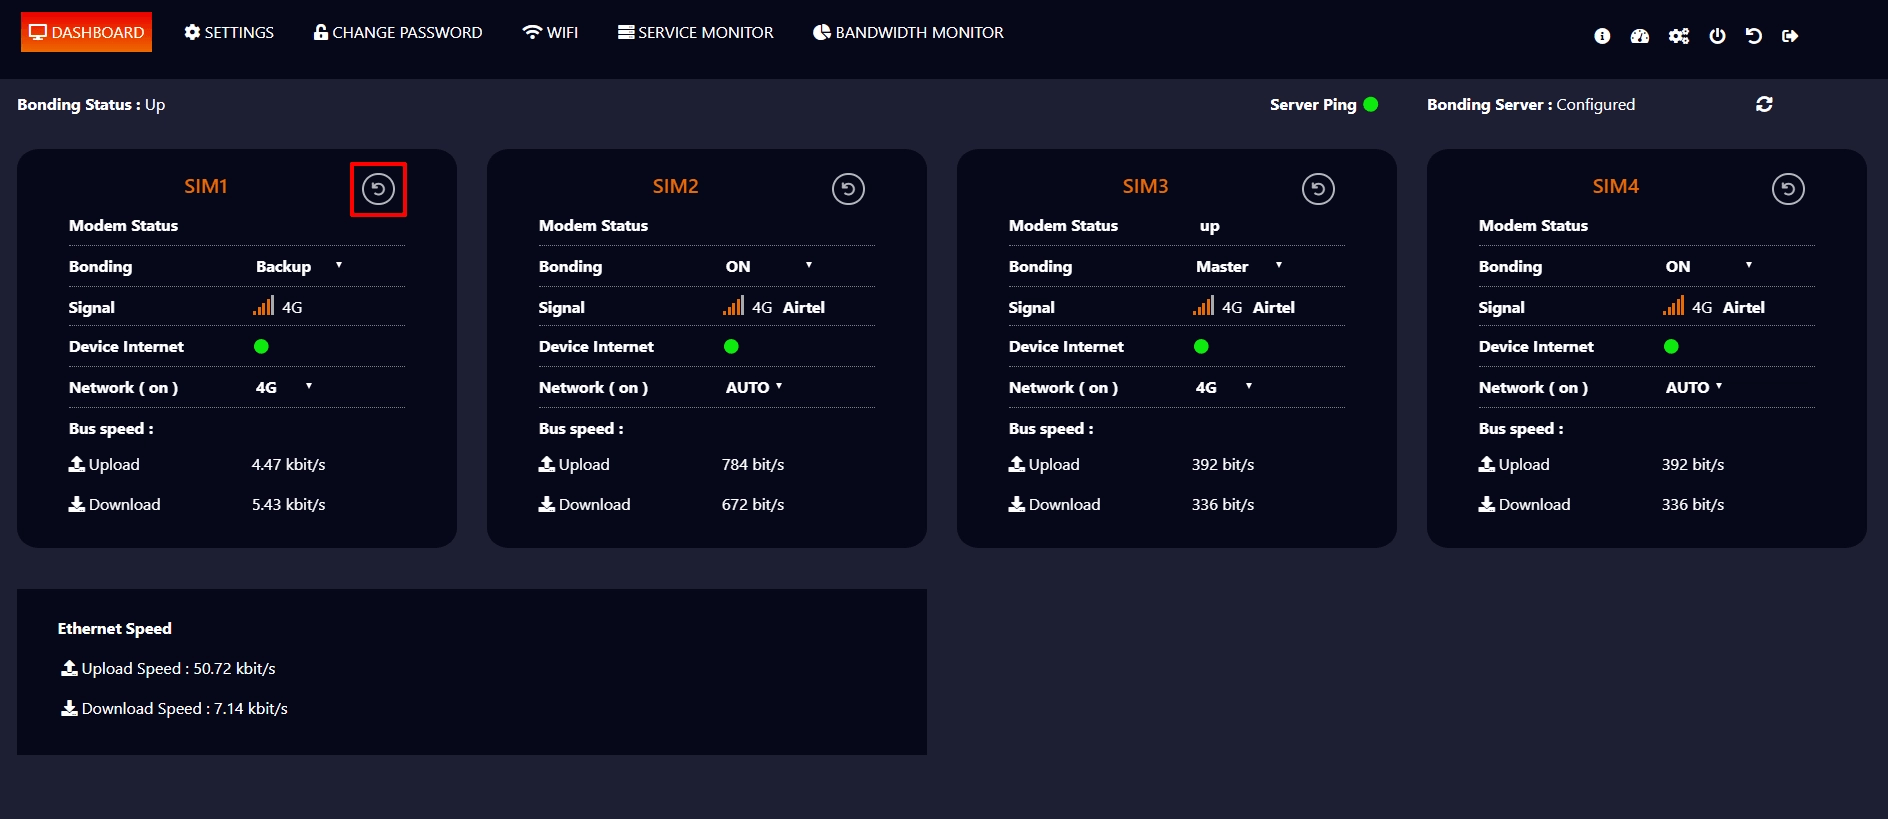Open the multi-gear advanced settings icon
Viewport: 1888px width, 819px height.
click(1679, 36)
